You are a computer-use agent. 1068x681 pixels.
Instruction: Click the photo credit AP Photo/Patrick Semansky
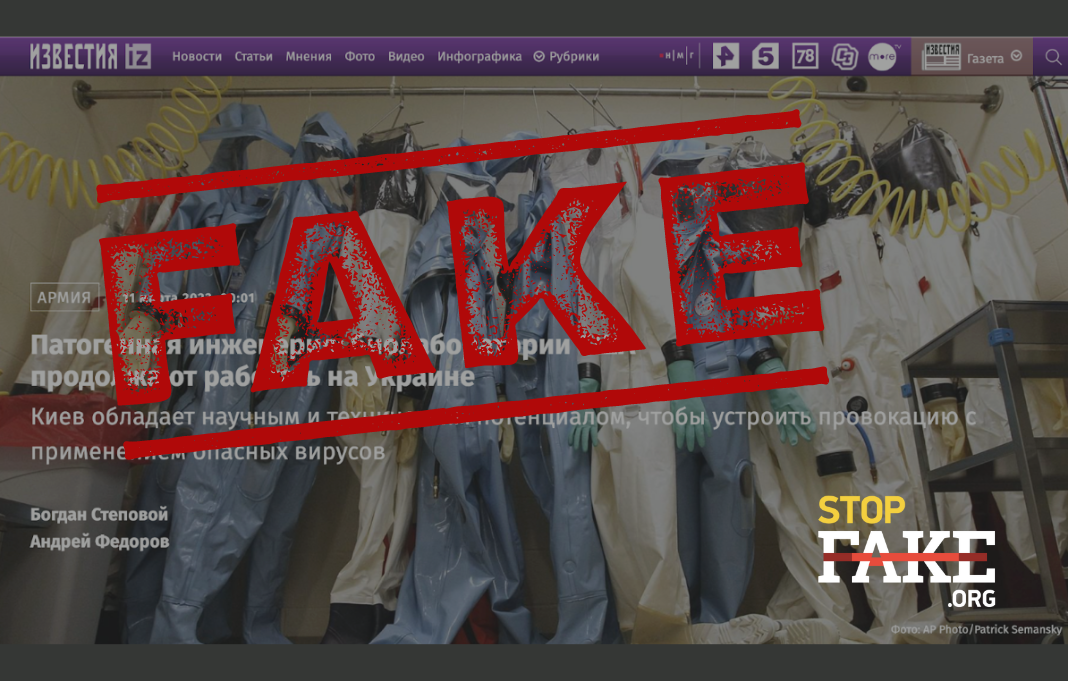click(x=976, y=629)
